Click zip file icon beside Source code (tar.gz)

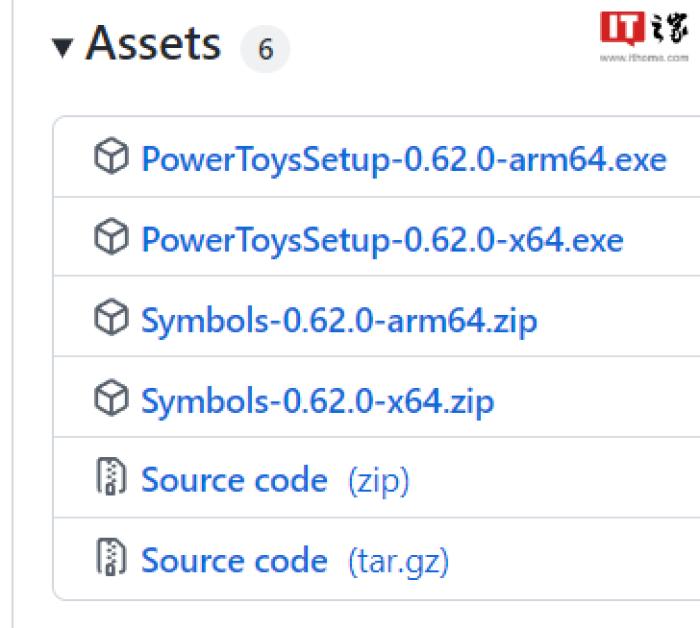112,557
